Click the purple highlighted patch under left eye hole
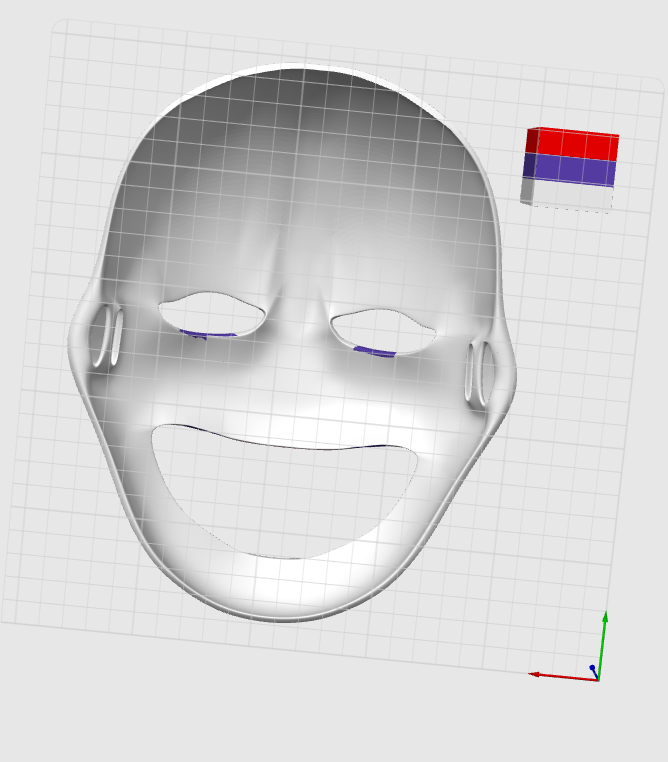 tap(207, 334)
